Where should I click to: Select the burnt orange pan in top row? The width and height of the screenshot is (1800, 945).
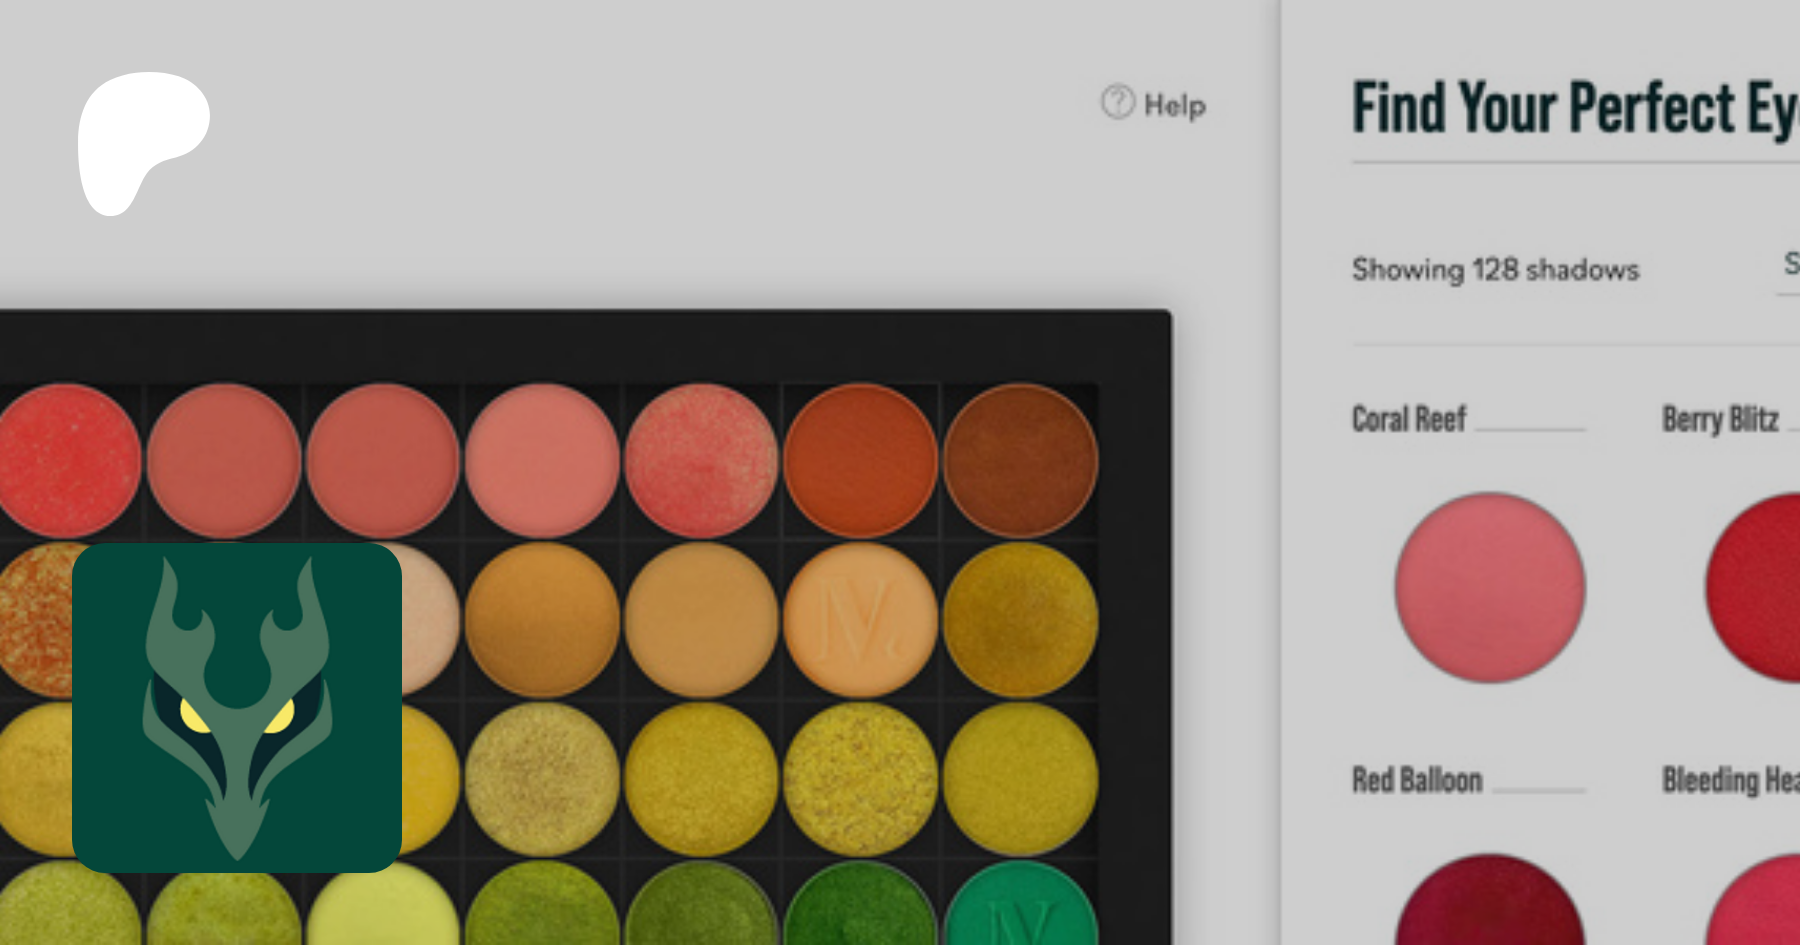click(860, 461)
